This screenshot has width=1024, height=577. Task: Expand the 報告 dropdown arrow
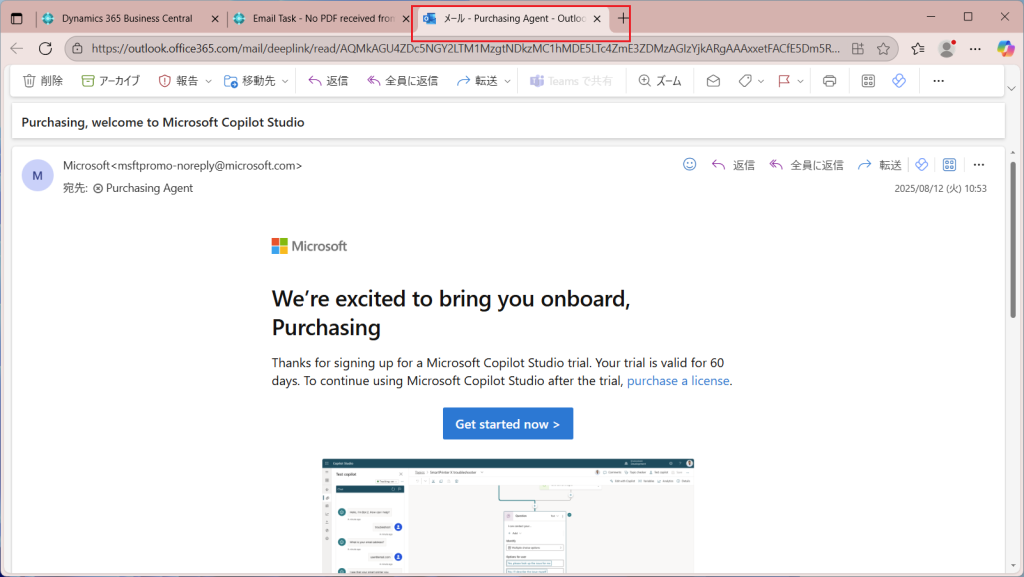point(208,82)
